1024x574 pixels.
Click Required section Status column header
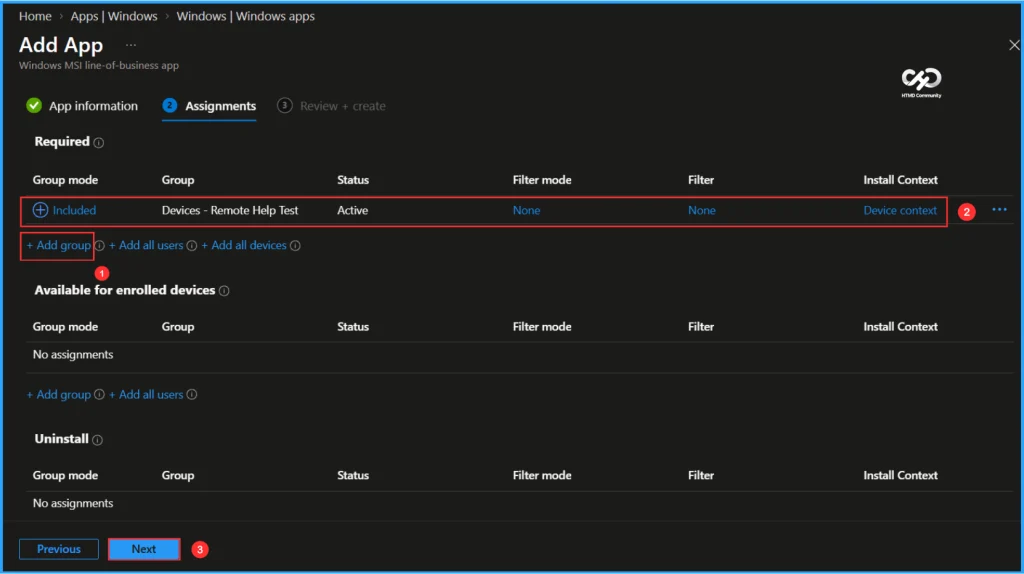pos(353,180)
